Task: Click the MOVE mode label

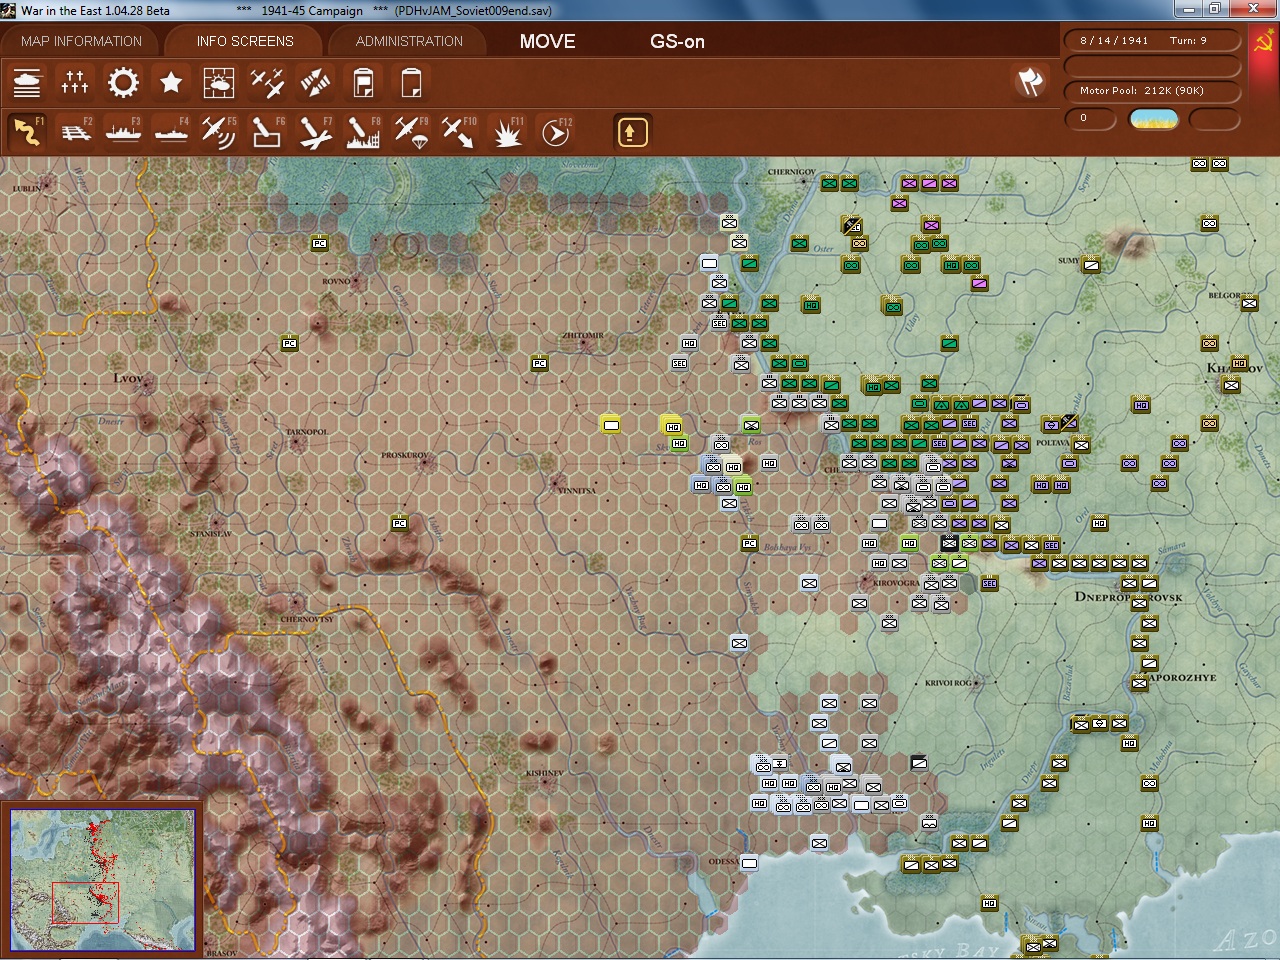Action: click(547, 41)
